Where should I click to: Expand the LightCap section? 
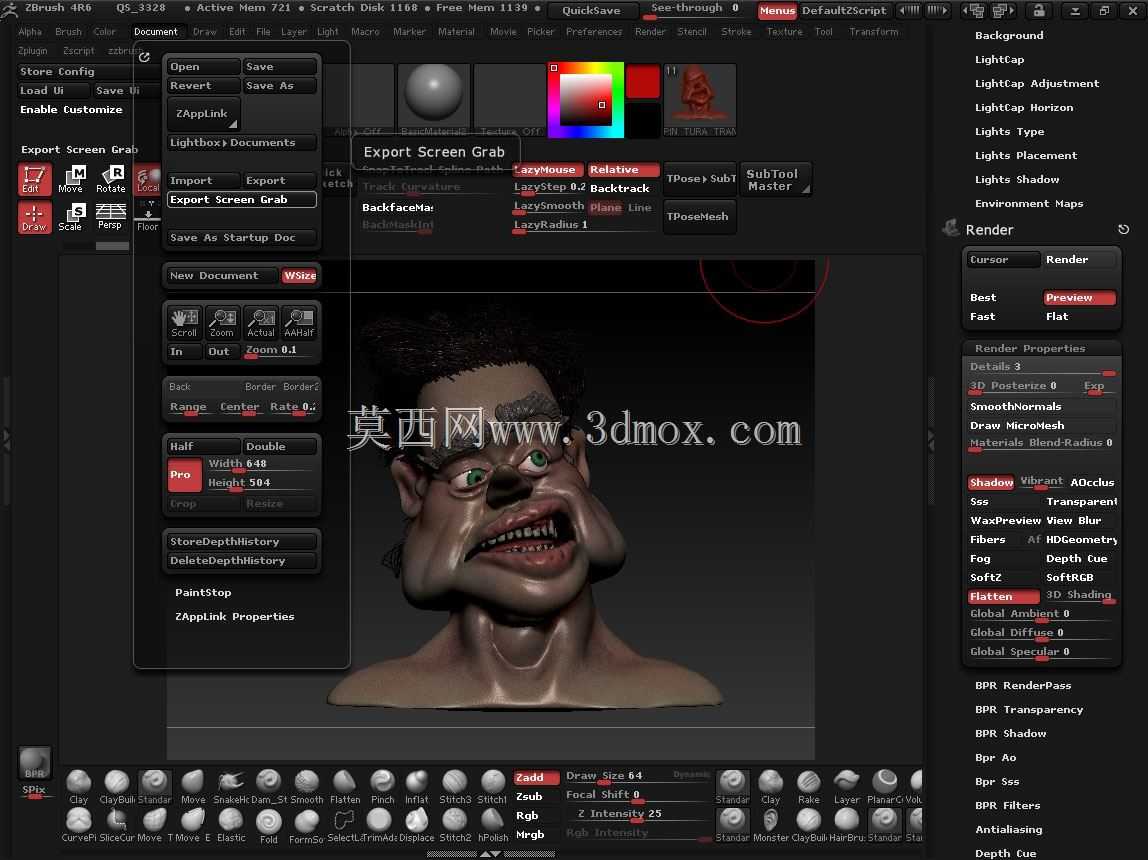pos(999,59)
